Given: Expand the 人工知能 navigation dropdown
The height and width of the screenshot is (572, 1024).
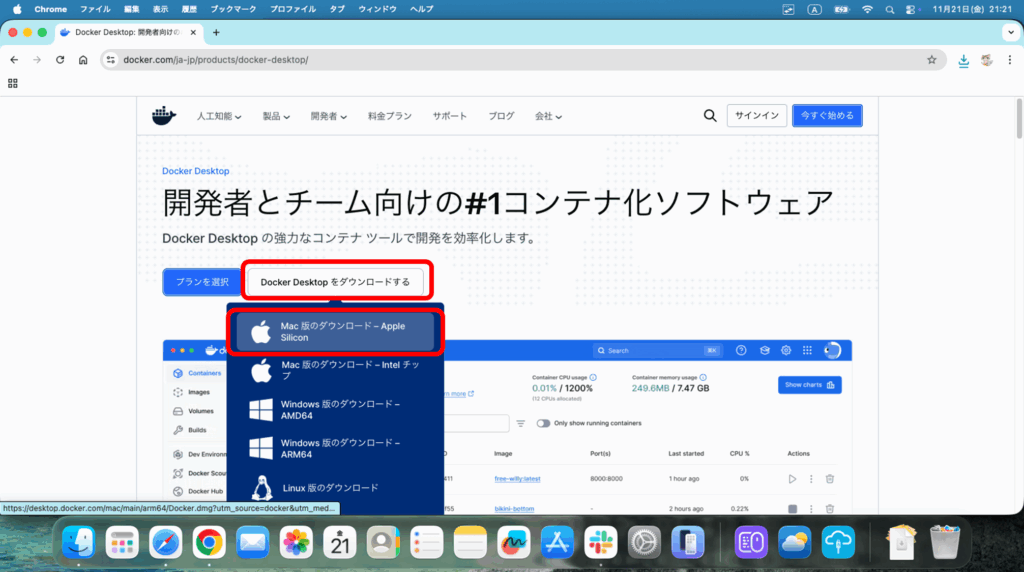Looking at the screenshot, I should pyautogui.click(x=219, y=116).
